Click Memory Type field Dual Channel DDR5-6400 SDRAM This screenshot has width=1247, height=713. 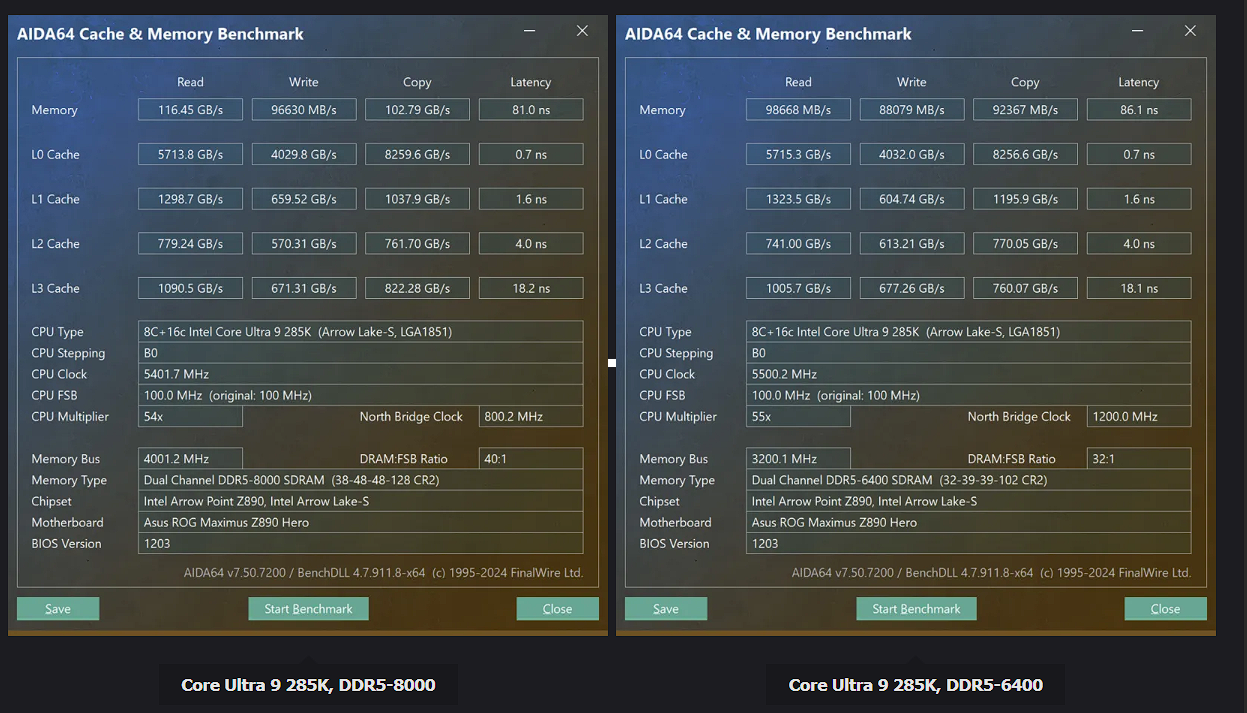click(x=968, y=480)
